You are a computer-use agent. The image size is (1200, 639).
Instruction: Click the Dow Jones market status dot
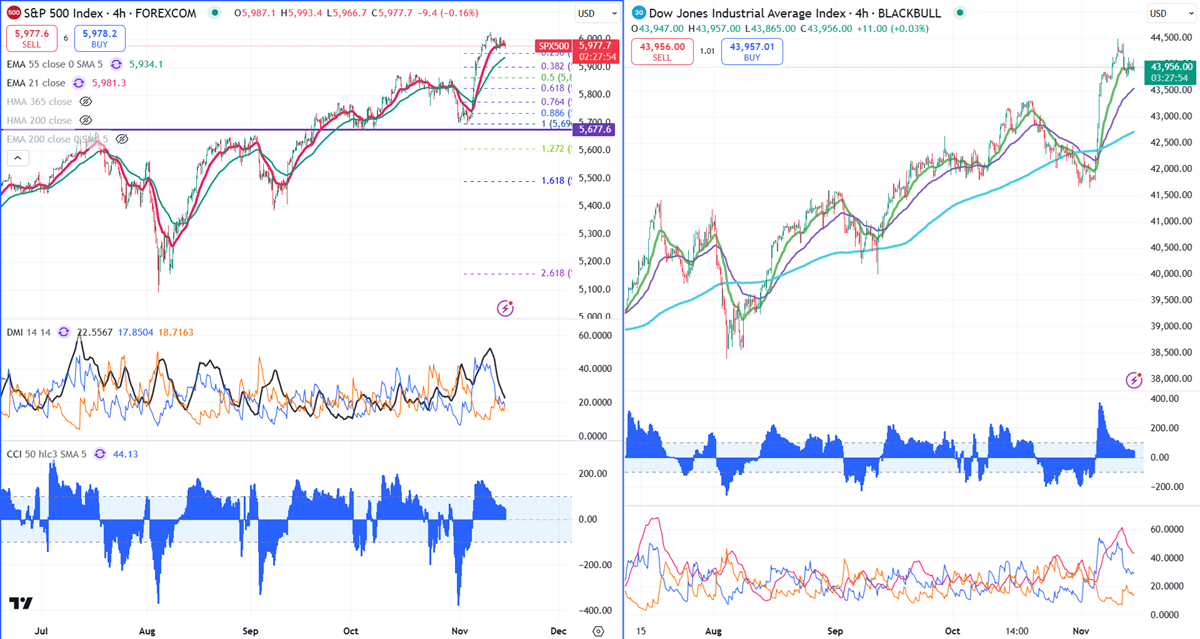click(x=959, y=14)
